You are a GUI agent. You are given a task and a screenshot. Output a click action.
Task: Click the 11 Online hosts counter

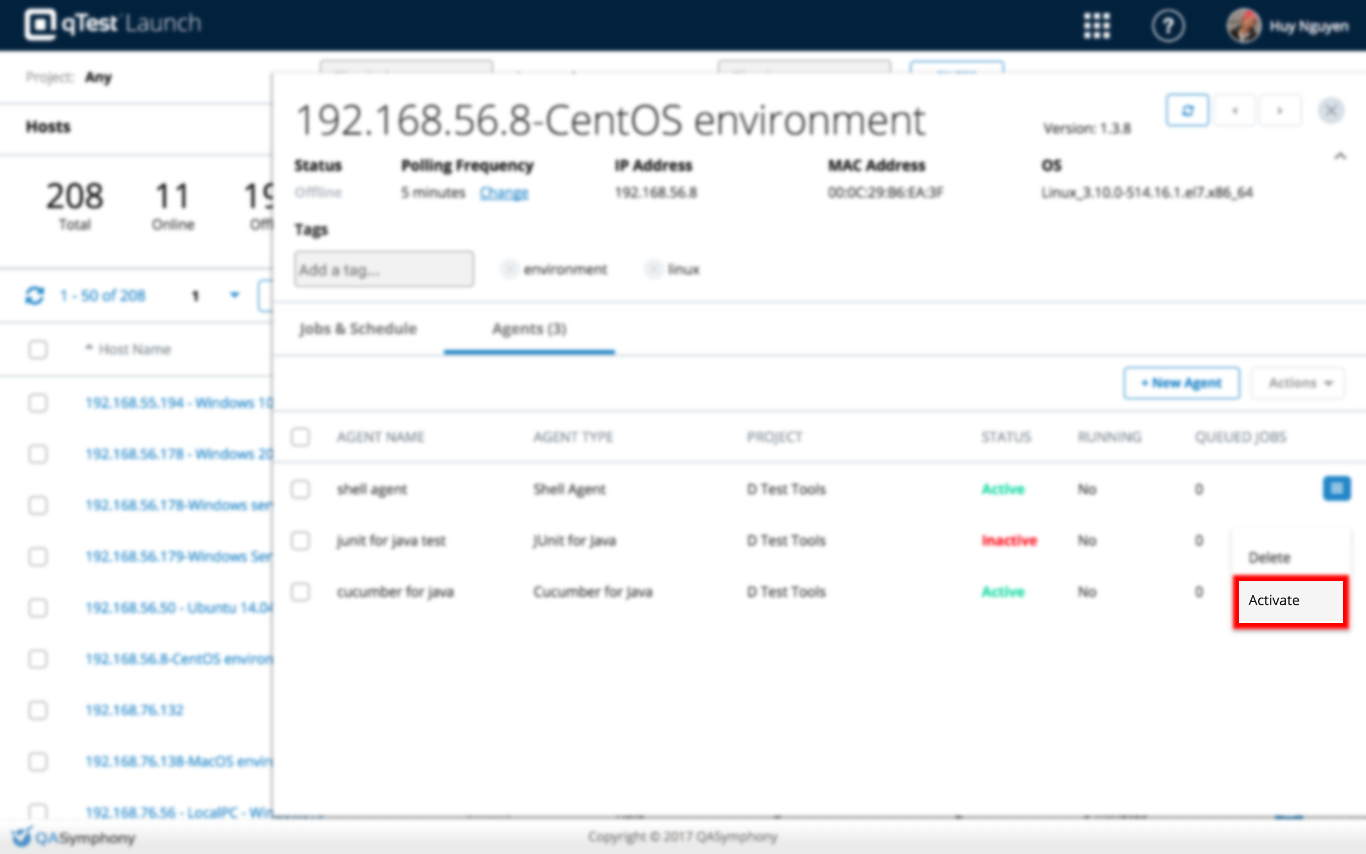[x=172, y=205]
